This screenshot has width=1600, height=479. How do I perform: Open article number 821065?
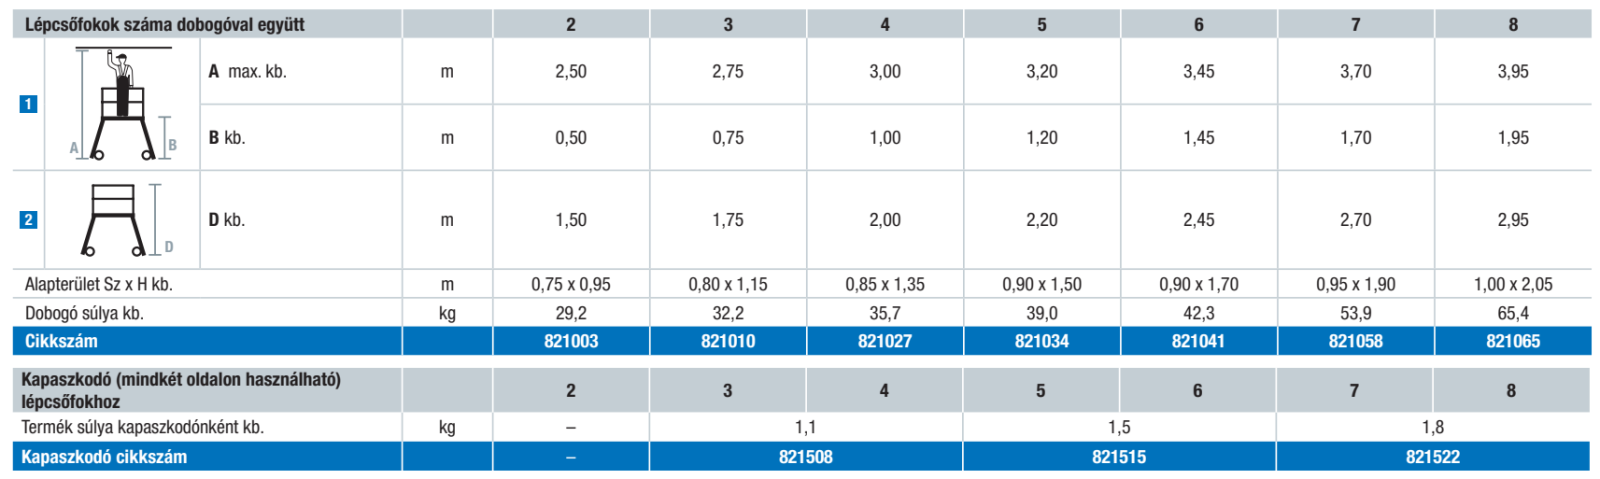coord(1512,341)
